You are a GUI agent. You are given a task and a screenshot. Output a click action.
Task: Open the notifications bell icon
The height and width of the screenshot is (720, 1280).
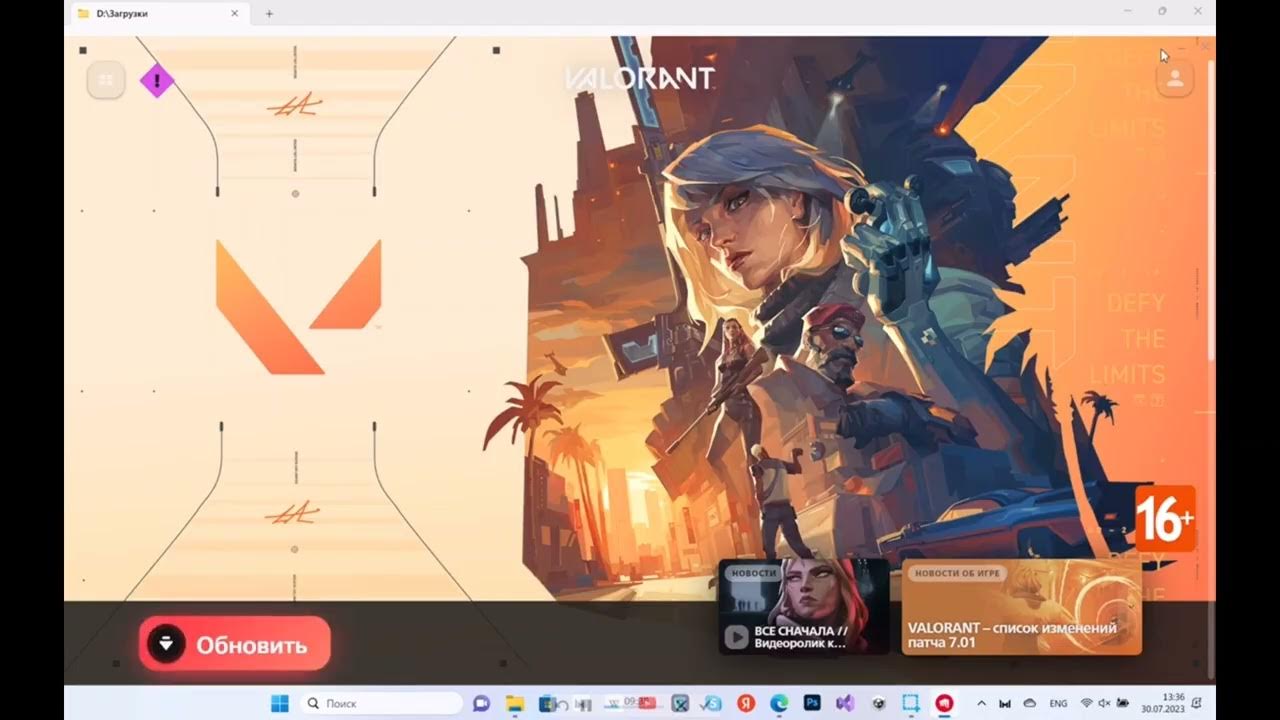1197,703
